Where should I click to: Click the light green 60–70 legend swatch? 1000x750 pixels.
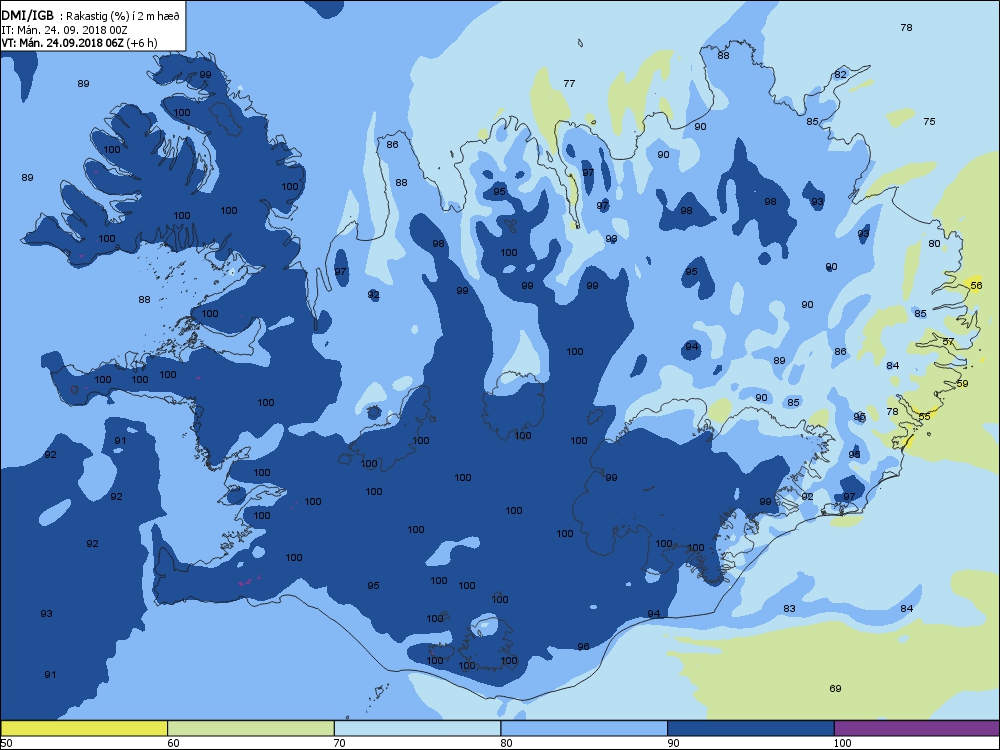[251, 728]
